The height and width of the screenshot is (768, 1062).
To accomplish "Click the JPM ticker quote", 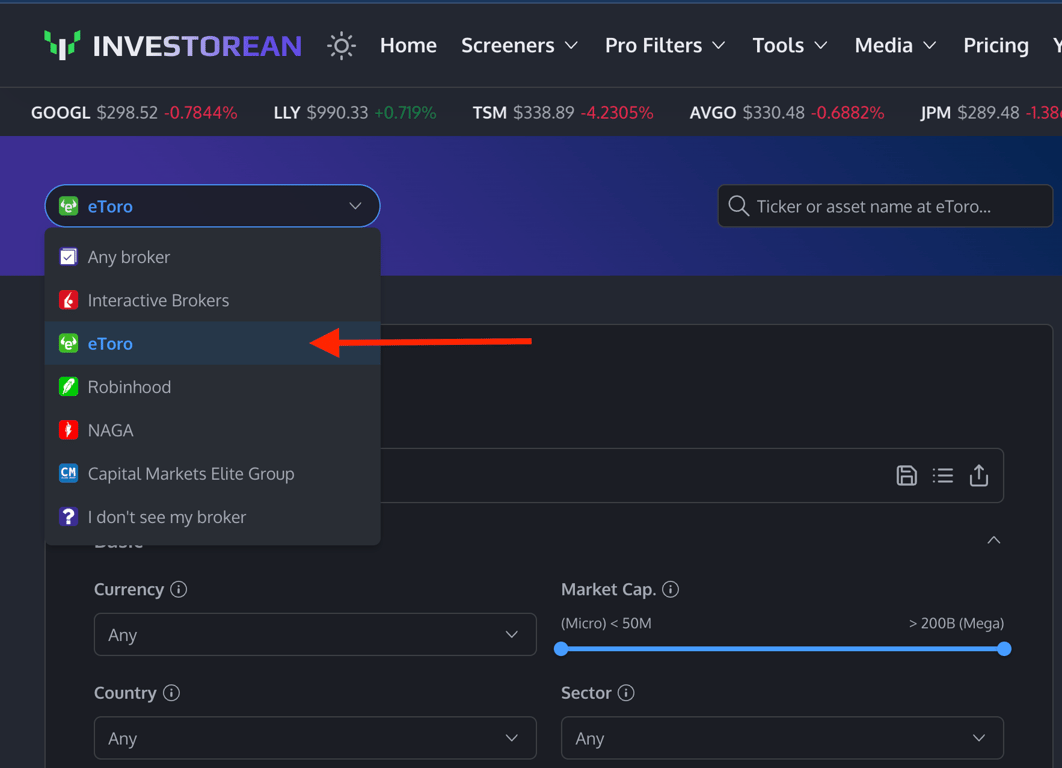I will click(x=991, y=112).
